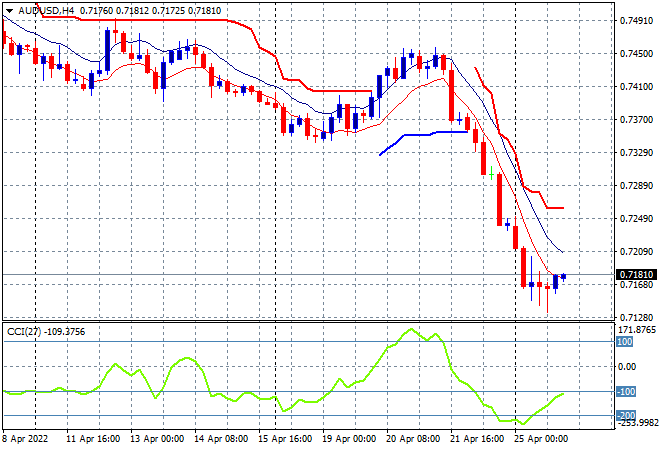Click the CCI 100 level label
The image size is (660, 450).
point(624,342)
